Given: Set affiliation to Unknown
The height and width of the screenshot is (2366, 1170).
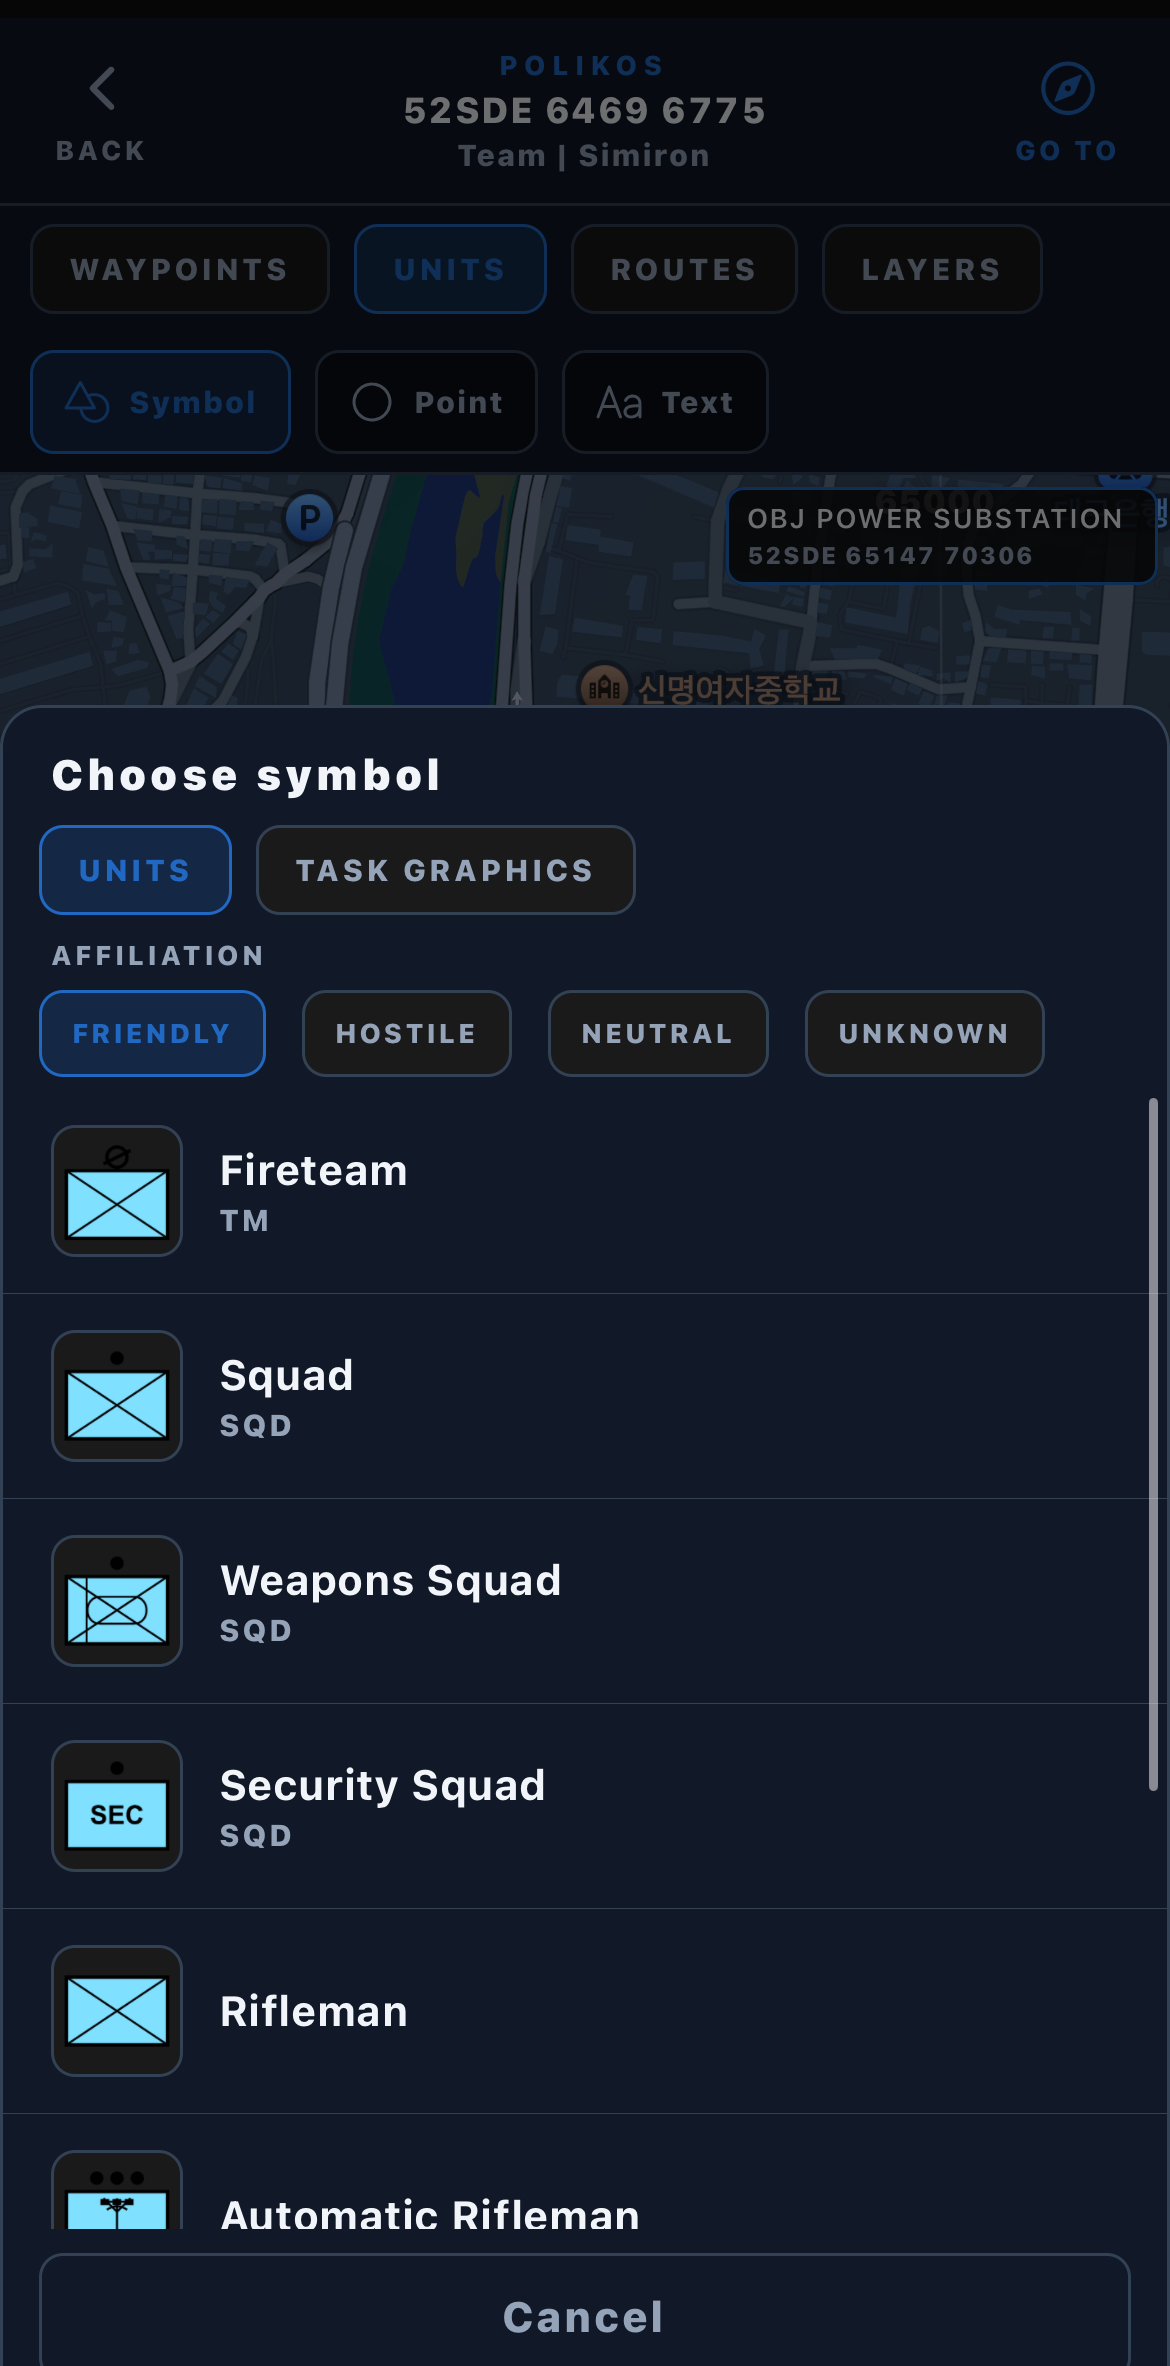Looking at the screenshot, I should click(x=925, y=1034).
